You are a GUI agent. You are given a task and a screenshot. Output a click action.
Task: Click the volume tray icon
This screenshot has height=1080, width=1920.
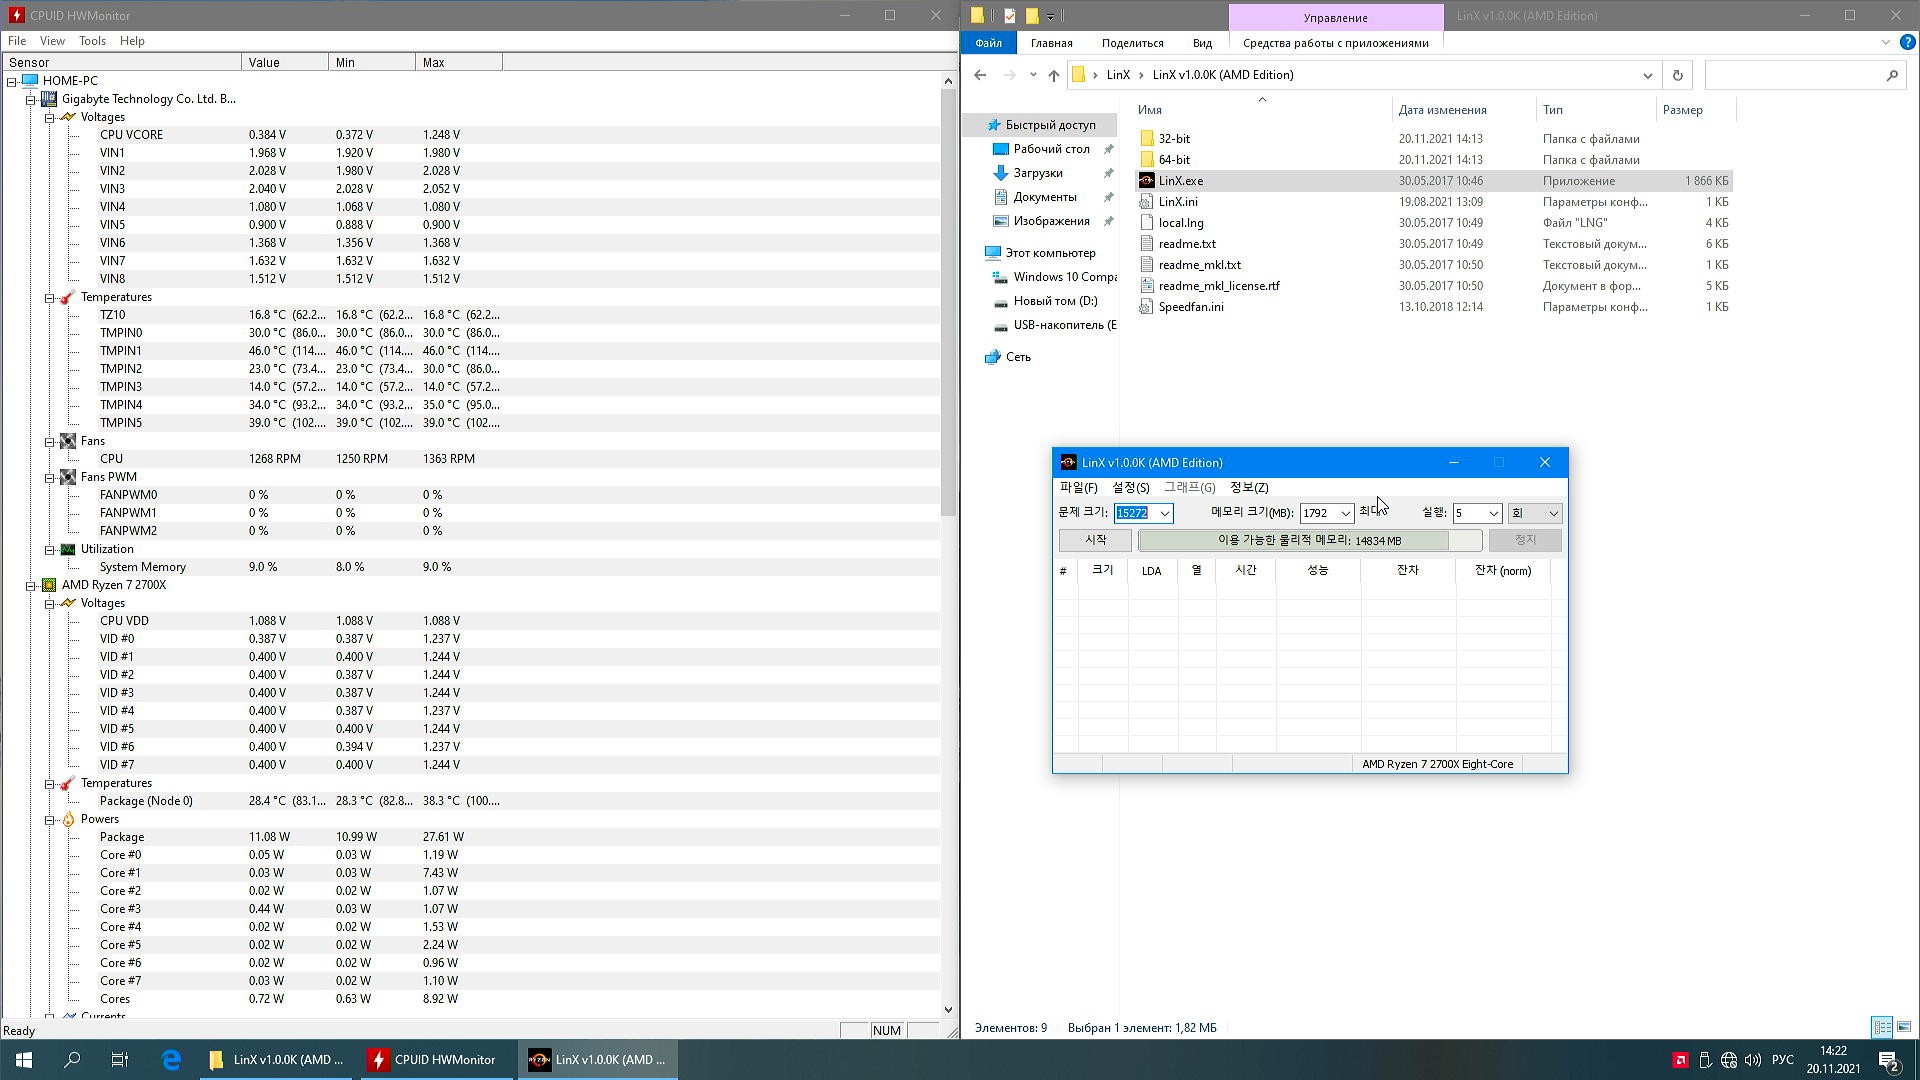1752,1060
